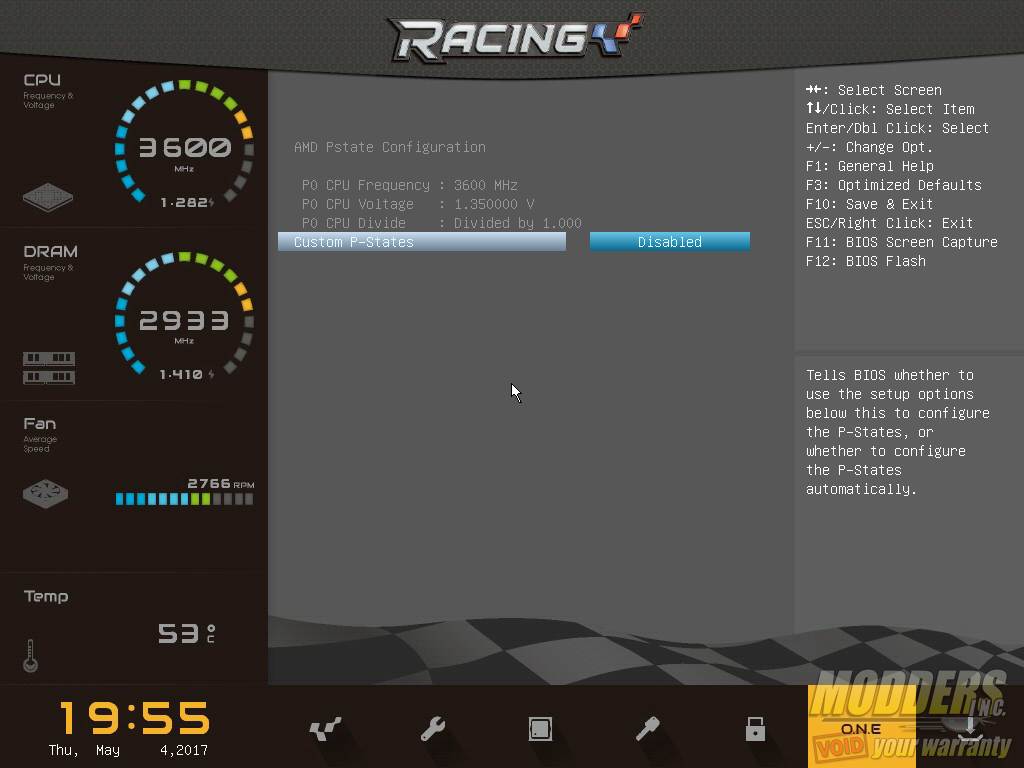Click the CPU voltage reading 1.282
1024x768 pixels.
(187, 202)
